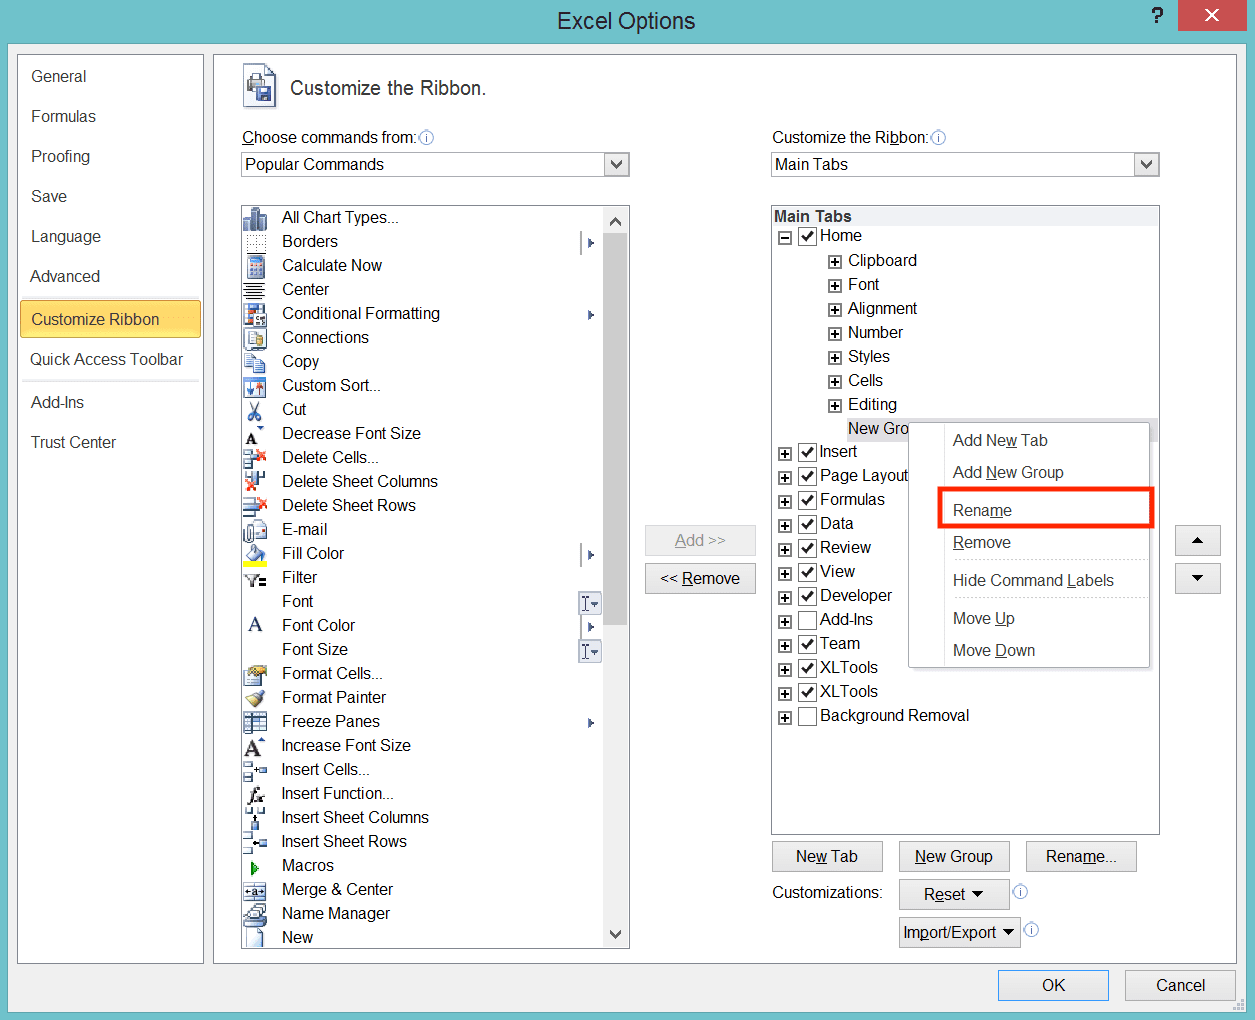This screenshot has width=1255, height=1020.
Task: Toggle the Team tab checkbox
Action: 808,645
